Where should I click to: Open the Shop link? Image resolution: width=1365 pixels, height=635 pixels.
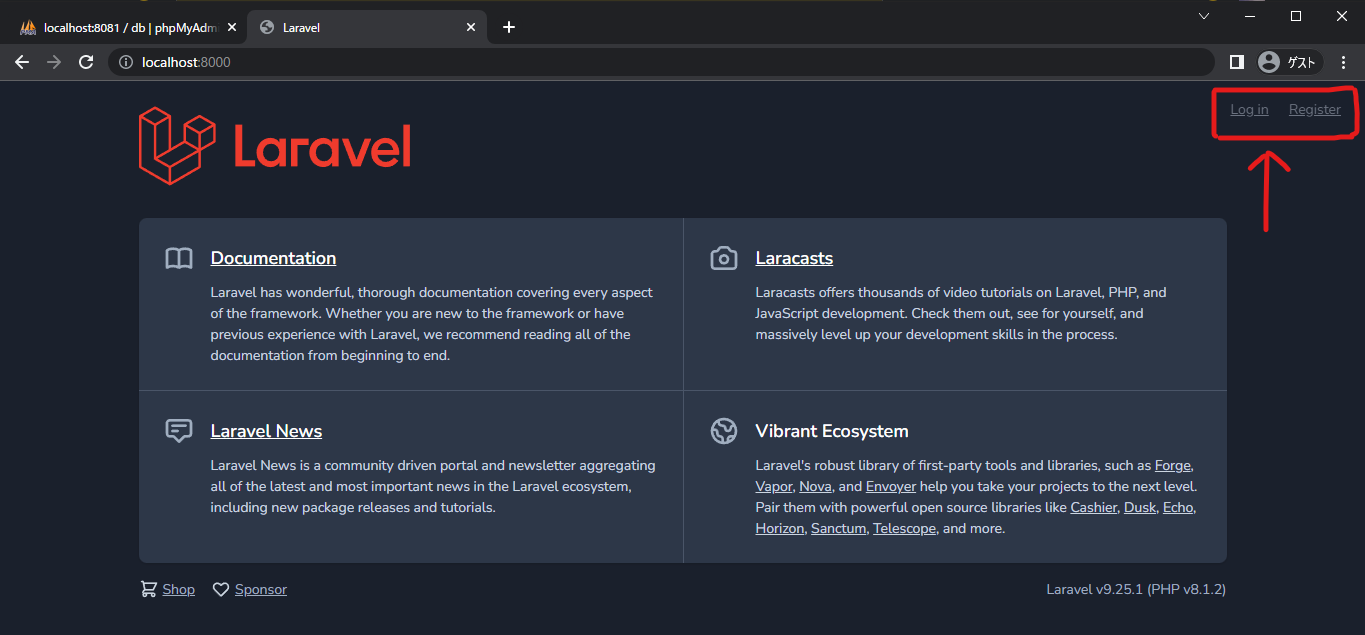click(x=178, y=589)
